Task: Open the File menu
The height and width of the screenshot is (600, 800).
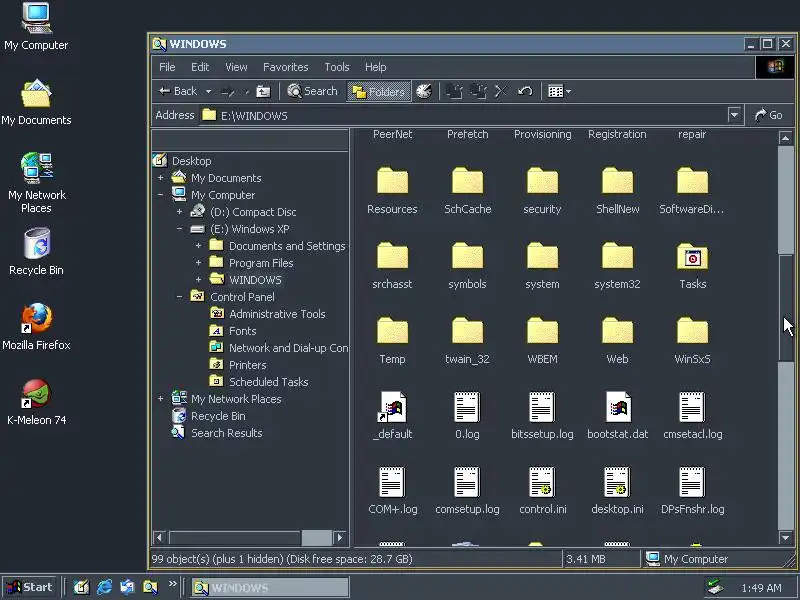Action: pos(167,67)
